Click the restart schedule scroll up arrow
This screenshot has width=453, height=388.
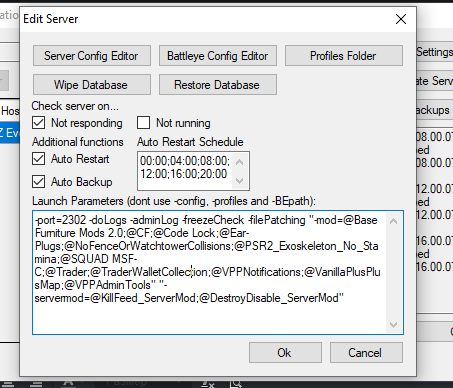(x=239, y=162)
